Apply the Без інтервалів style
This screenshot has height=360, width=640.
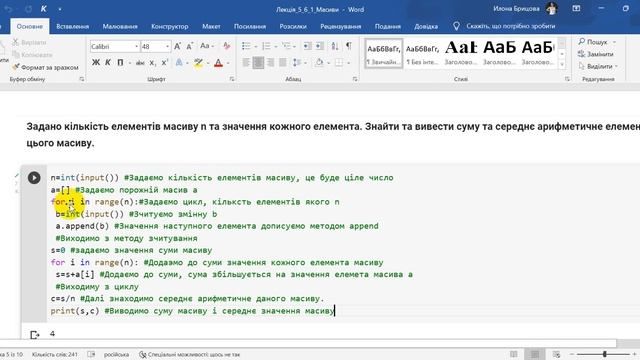point(422,53)
